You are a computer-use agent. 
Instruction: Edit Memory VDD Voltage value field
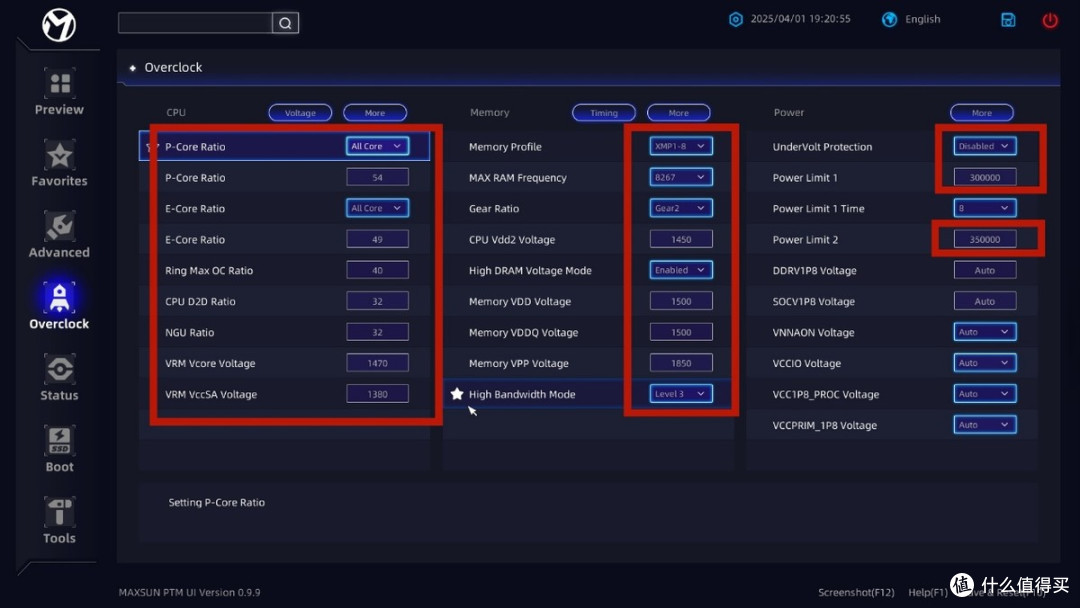(x=681, y=301)
